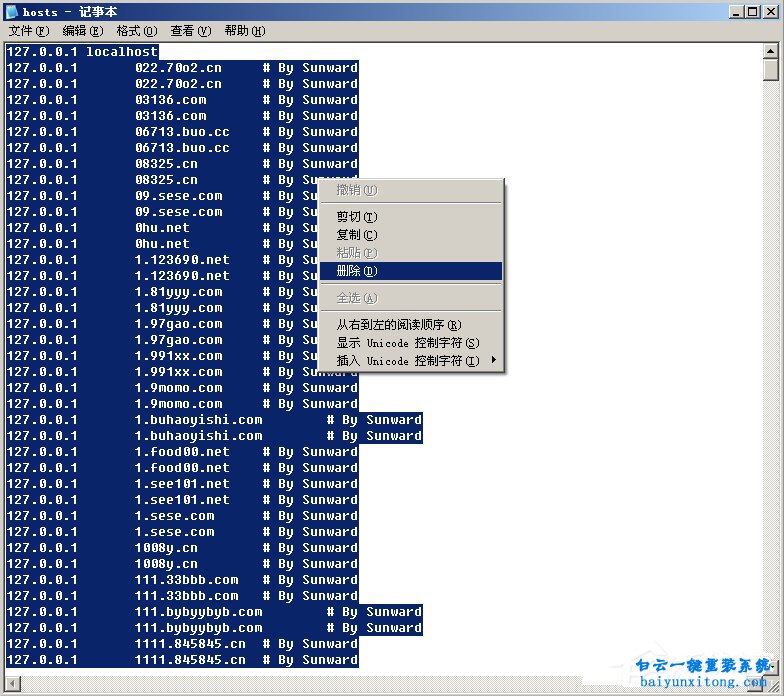Open the 查看 menu

click(x=190, y=31)
